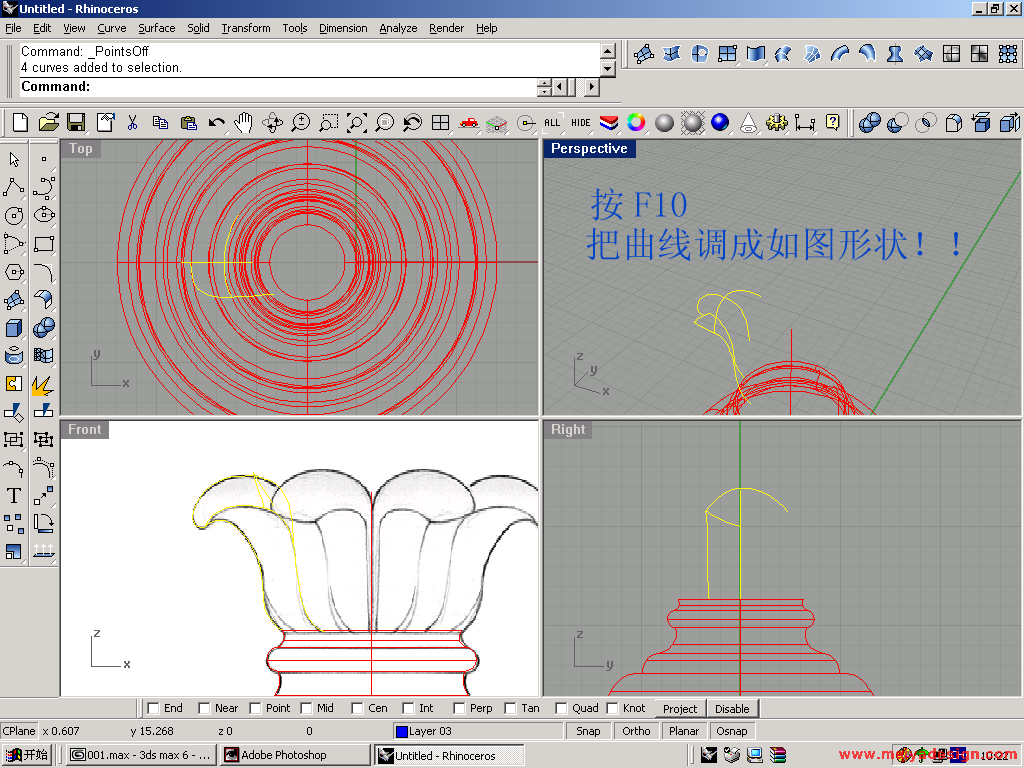Enable the End osnap checkbox
This screenshot has width=1024, height=768.
[153, 708]
